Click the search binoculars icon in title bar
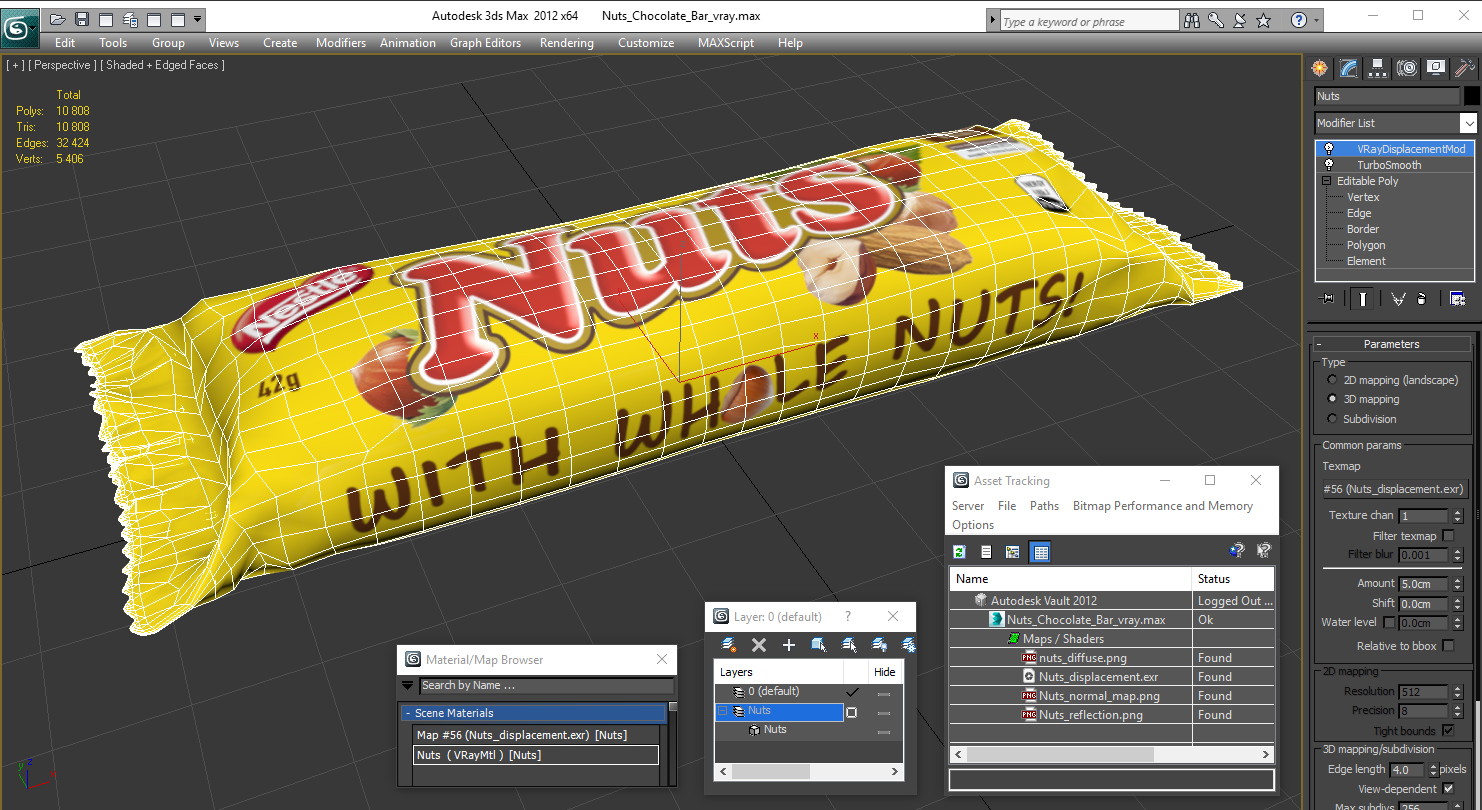 [x=1191, y=20]
